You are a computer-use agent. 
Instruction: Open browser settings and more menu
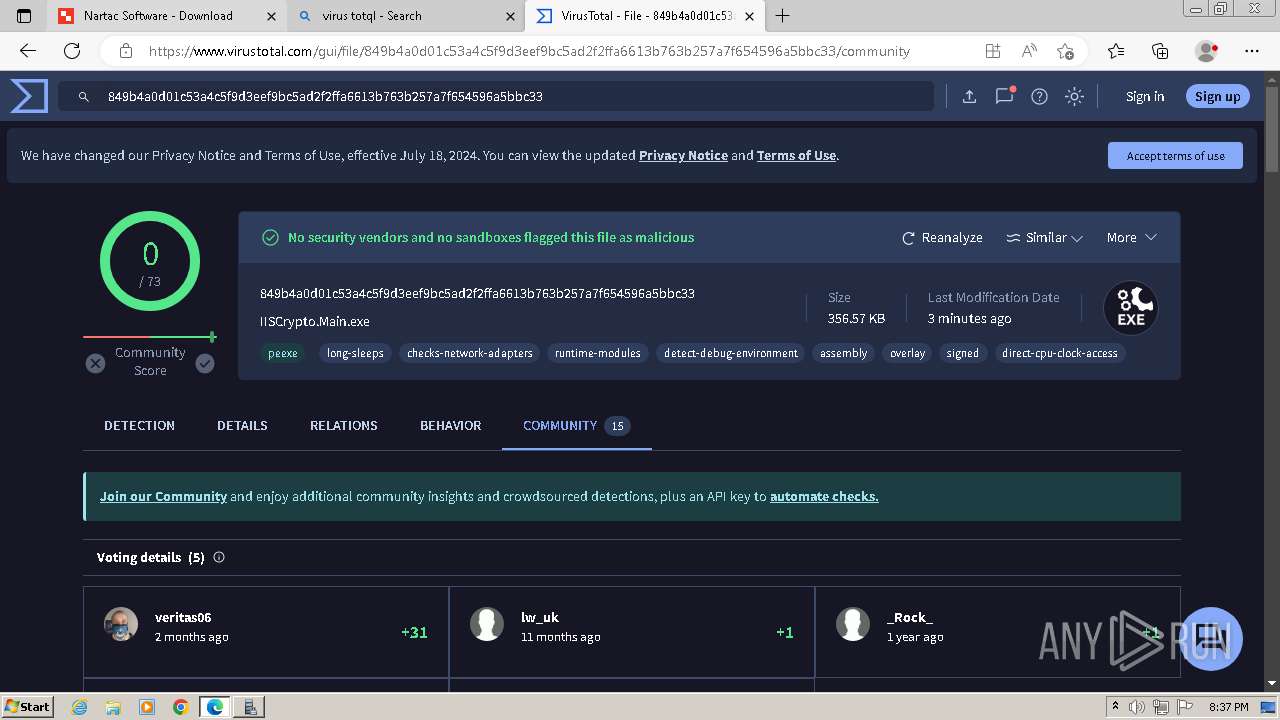[1252, 51]
